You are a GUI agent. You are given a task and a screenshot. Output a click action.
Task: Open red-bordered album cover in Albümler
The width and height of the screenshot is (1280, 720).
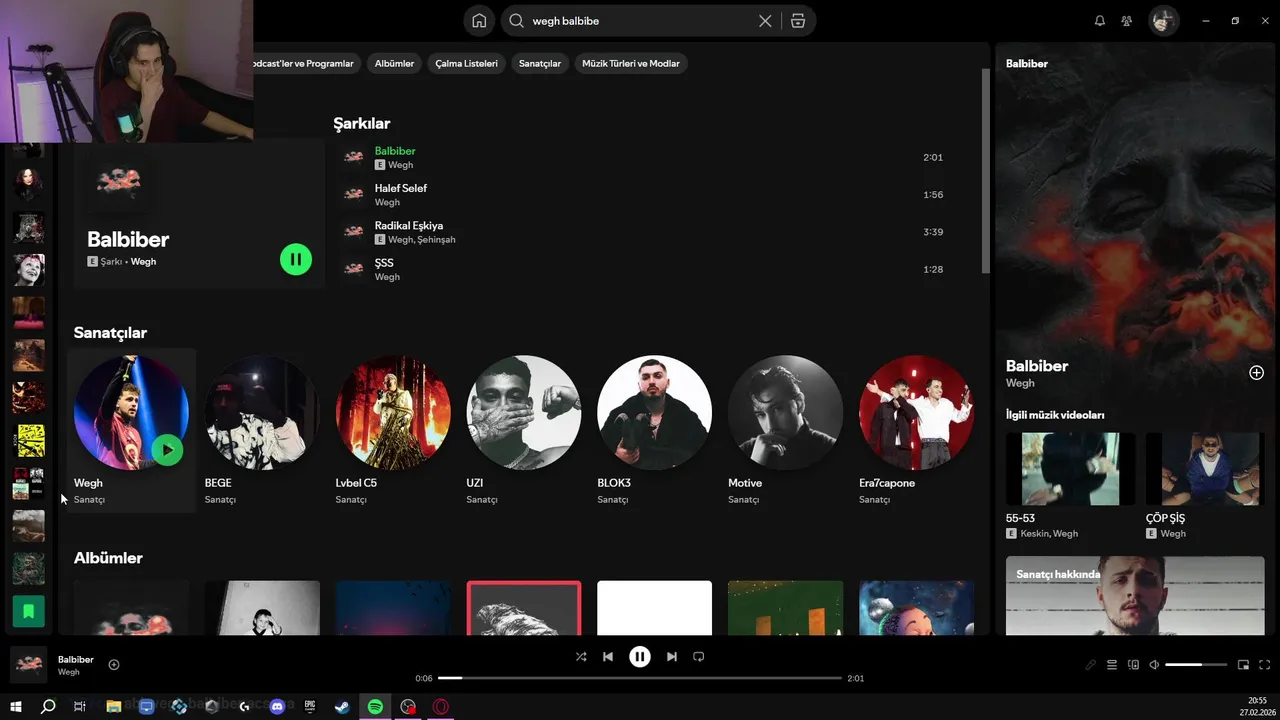(524, 608)
